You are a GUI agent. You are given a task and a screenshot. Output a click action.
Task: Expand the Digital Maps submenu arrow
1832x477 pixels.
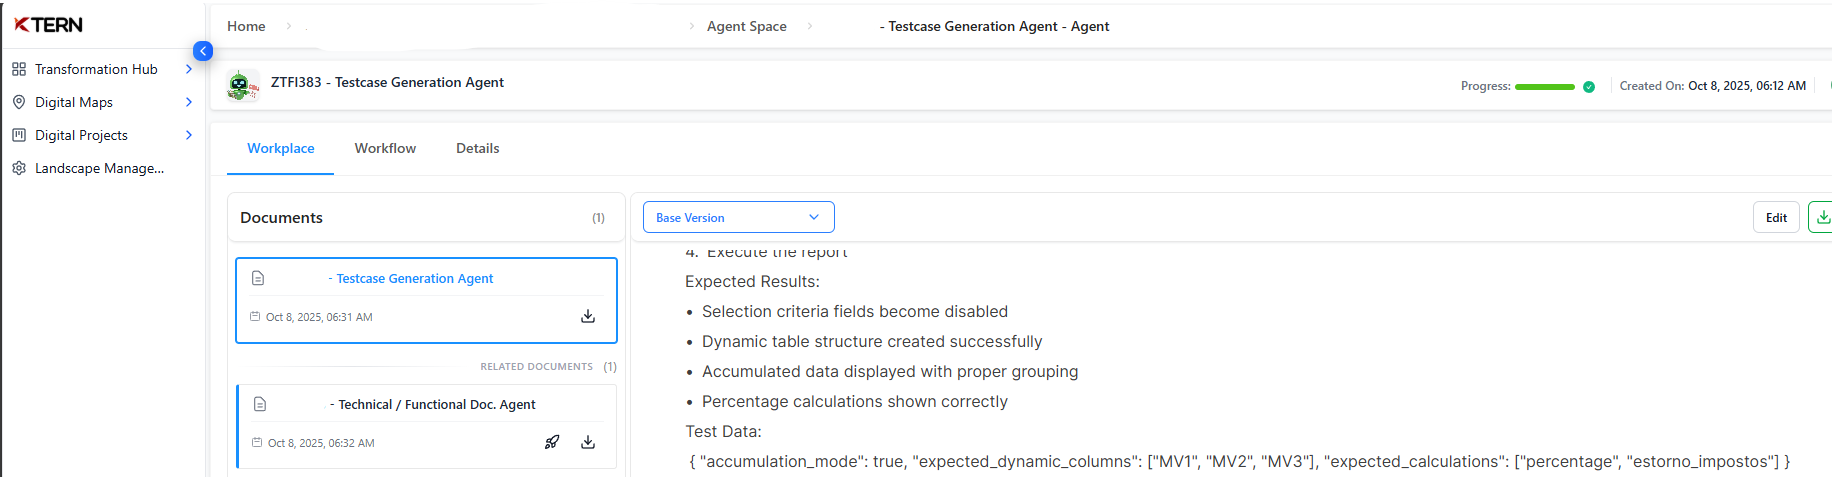pyautogui.click(x=189, y=102)
